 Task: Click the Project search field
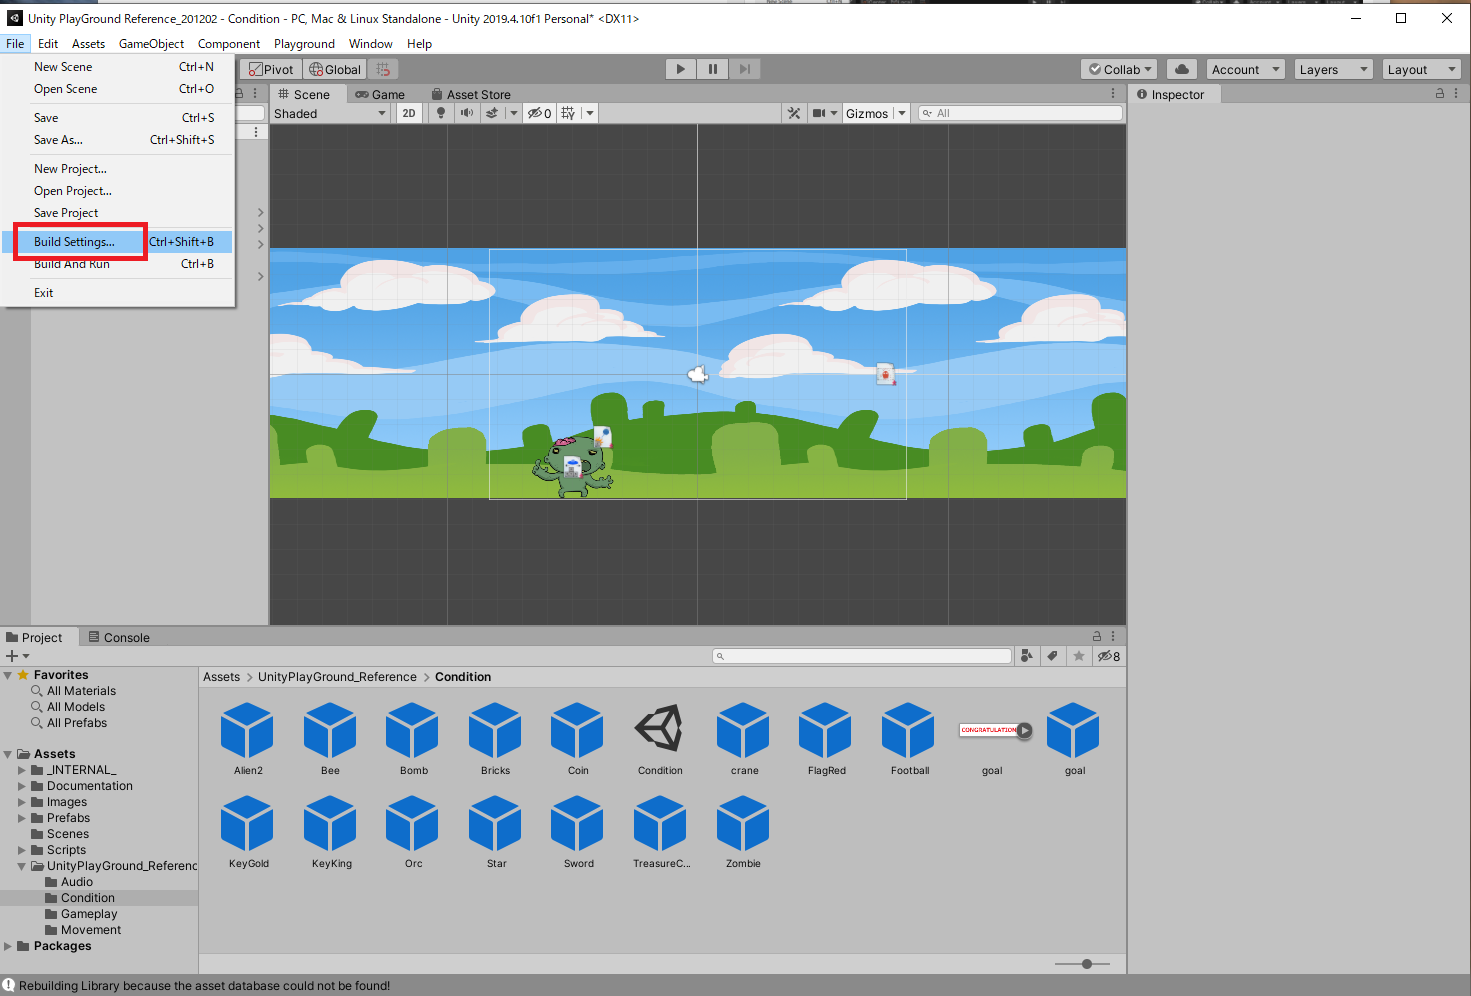point(862,656)
